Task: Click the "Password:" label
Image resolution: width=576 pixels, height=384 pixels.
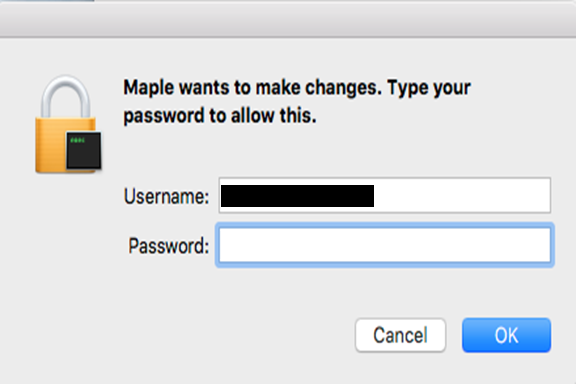Action: (169, 245)
